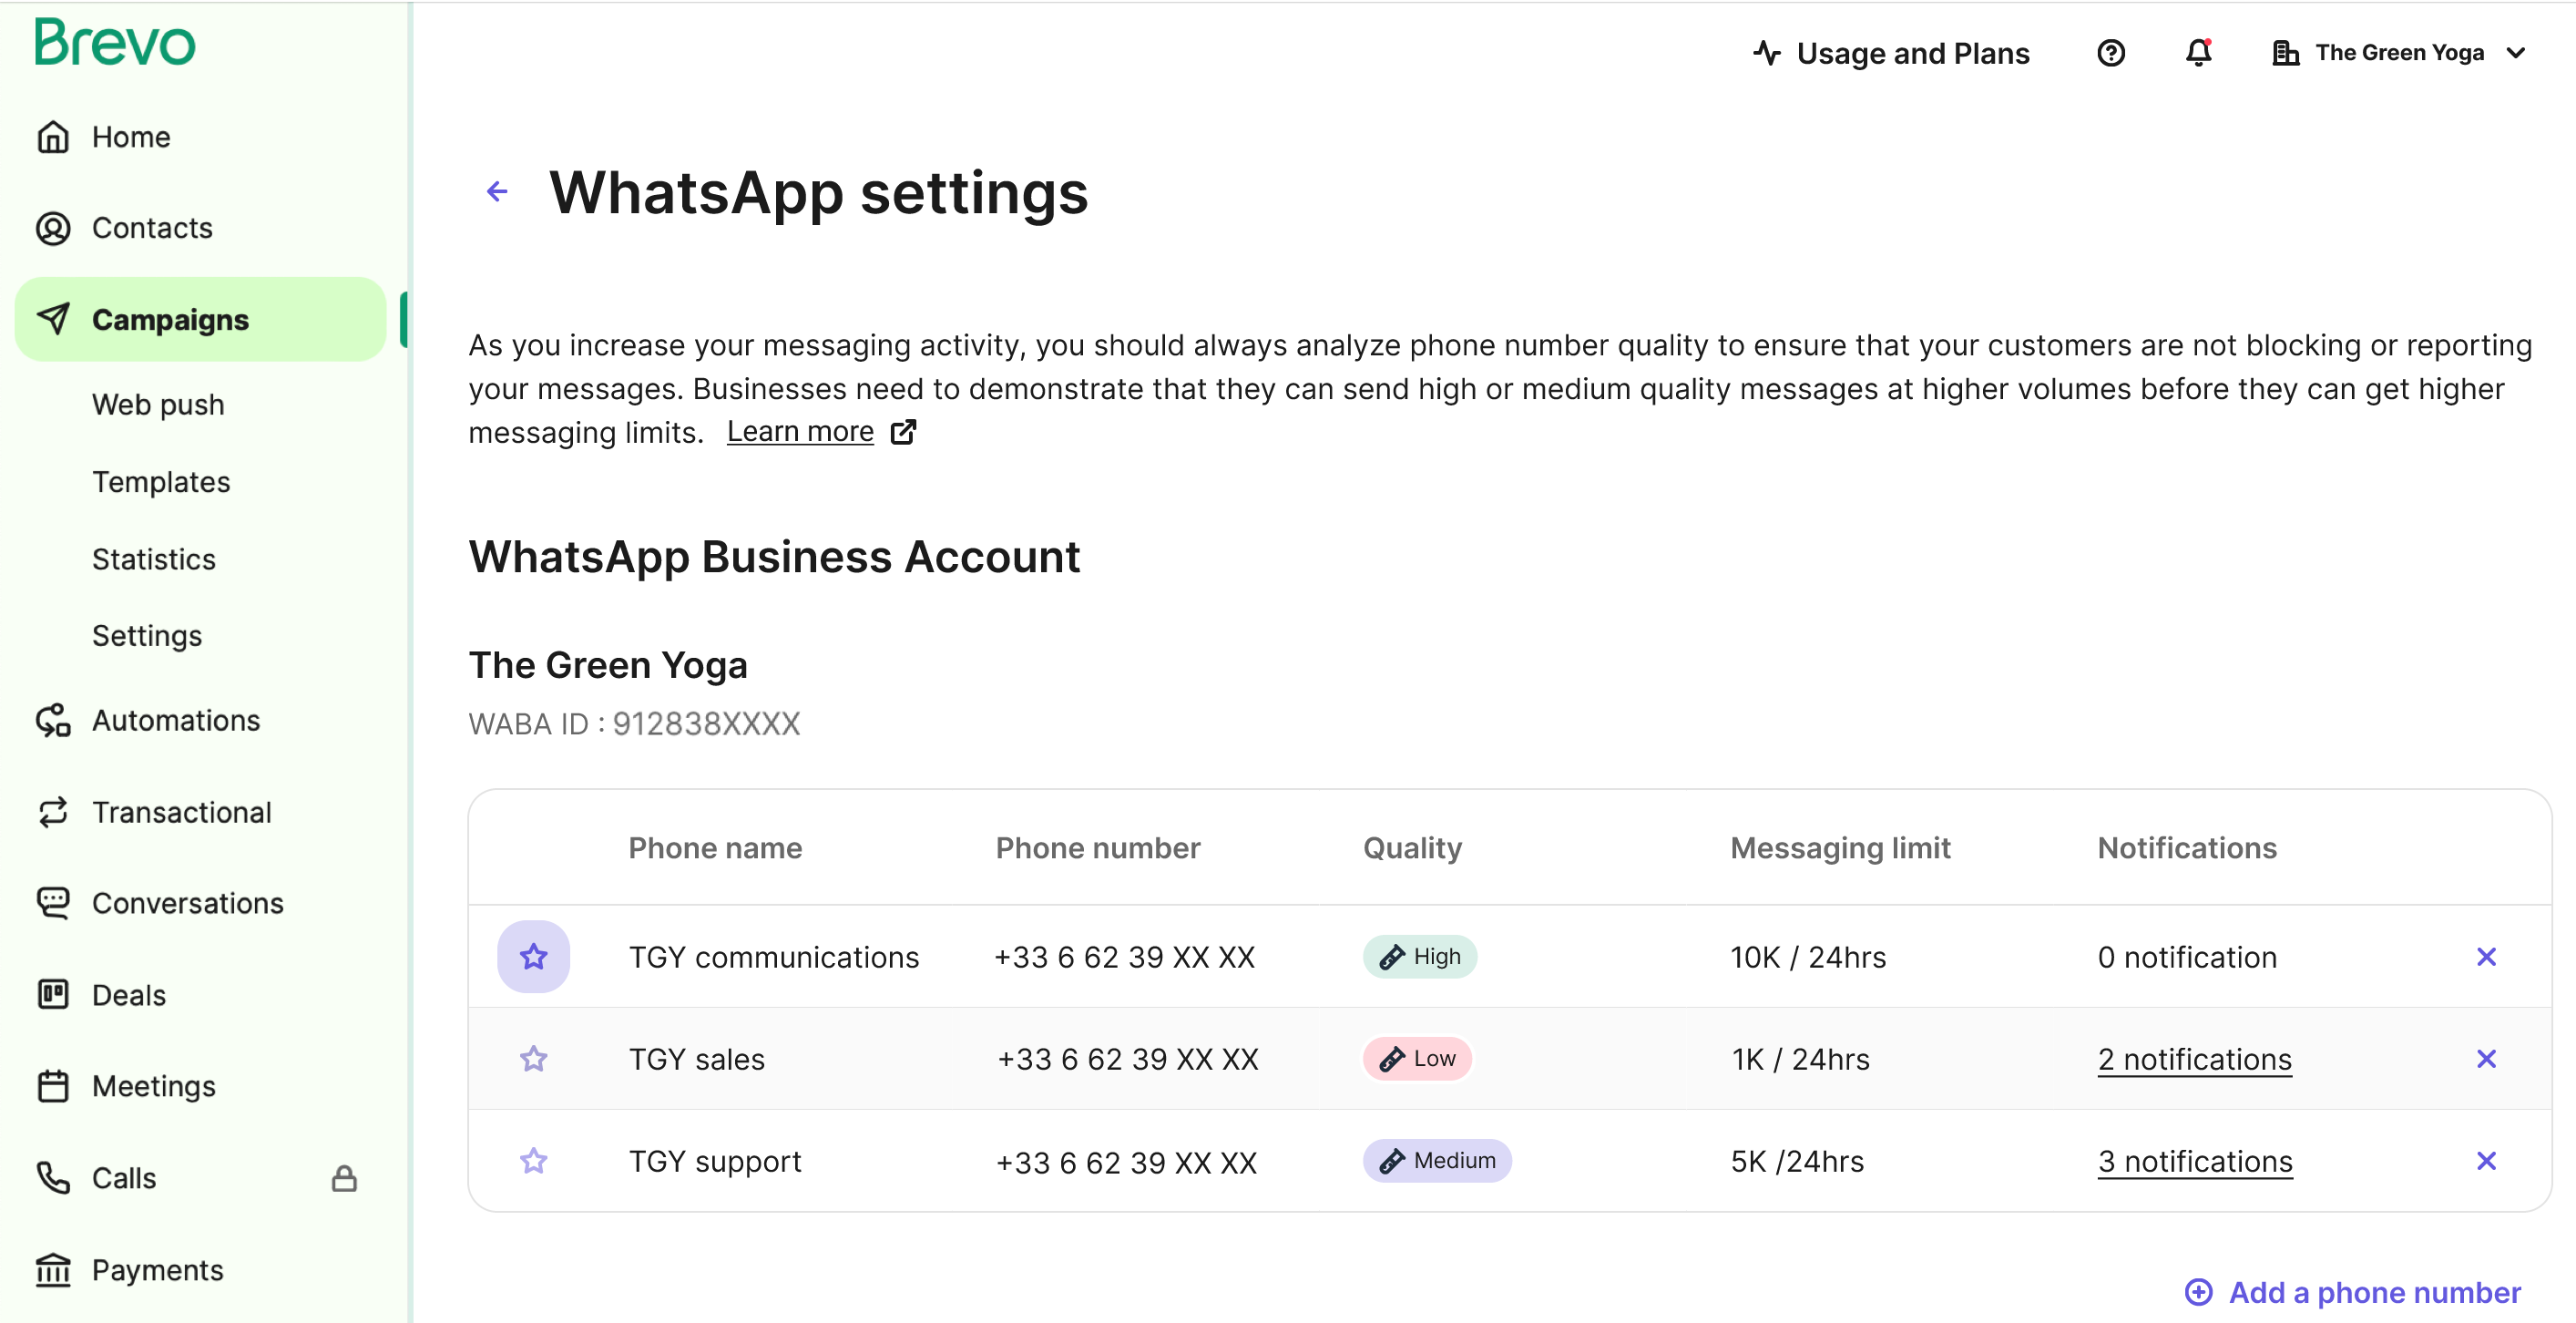Image resolution: width=2576 pixels, height=1323 pixels.
Task: Click the Quality column header
Action: point(1412,848)
